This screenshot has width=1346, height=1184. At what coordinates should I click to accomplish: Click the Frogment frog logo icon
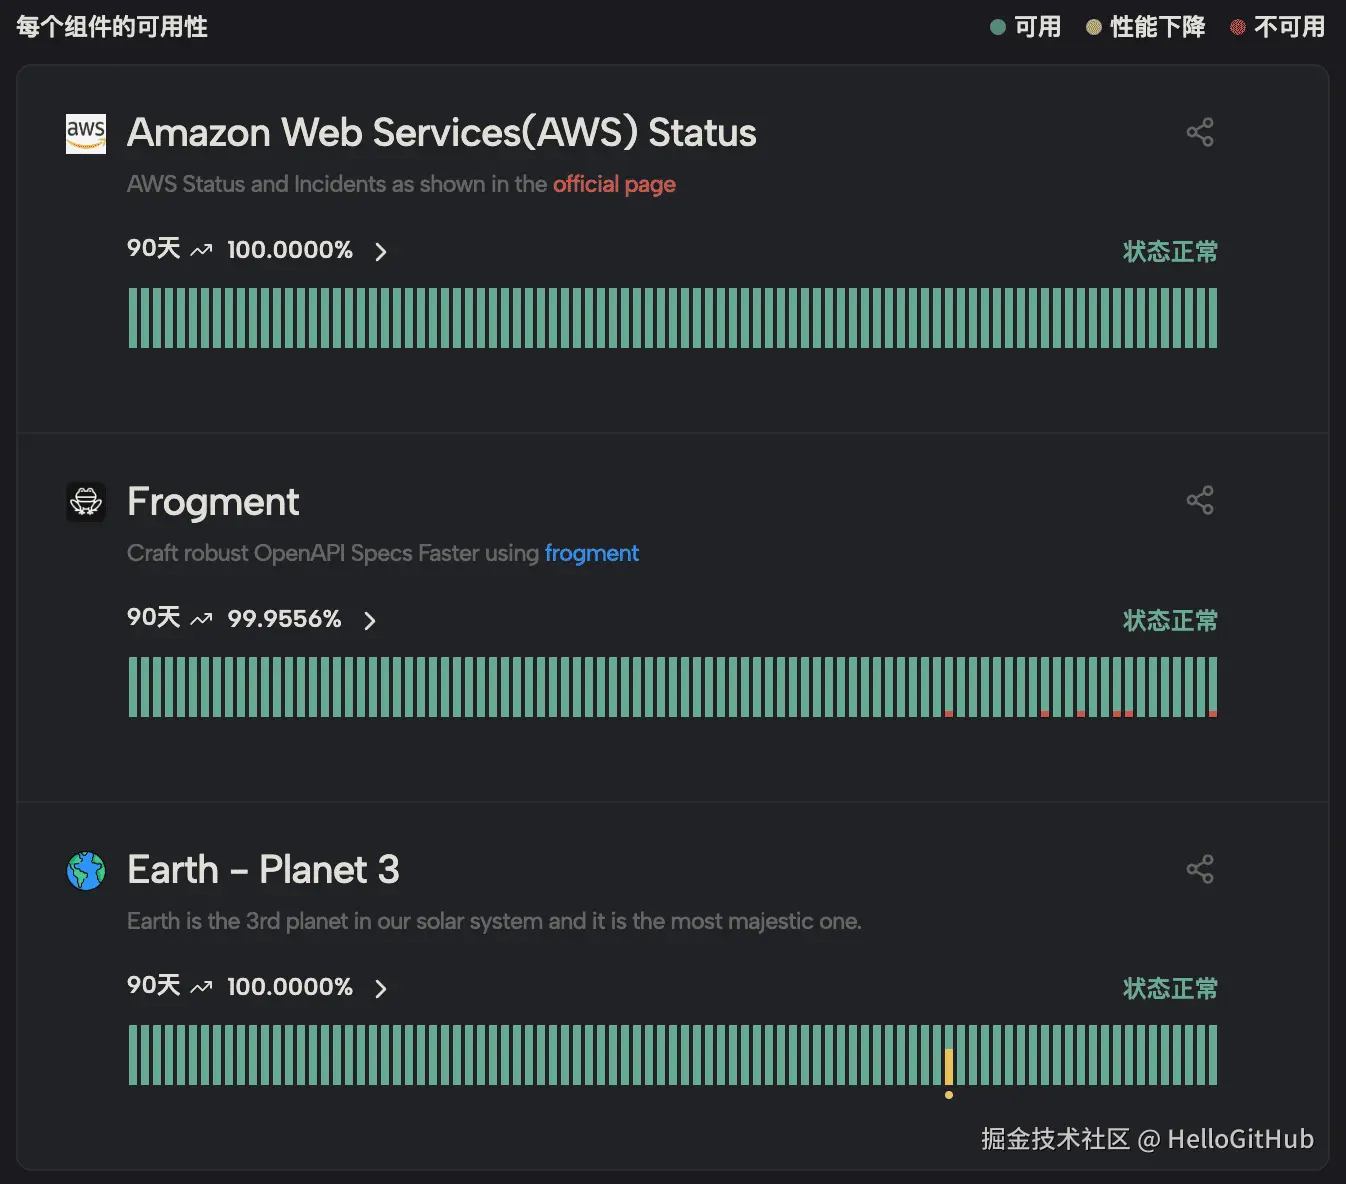pyautogui.click(x=86, y=501)
